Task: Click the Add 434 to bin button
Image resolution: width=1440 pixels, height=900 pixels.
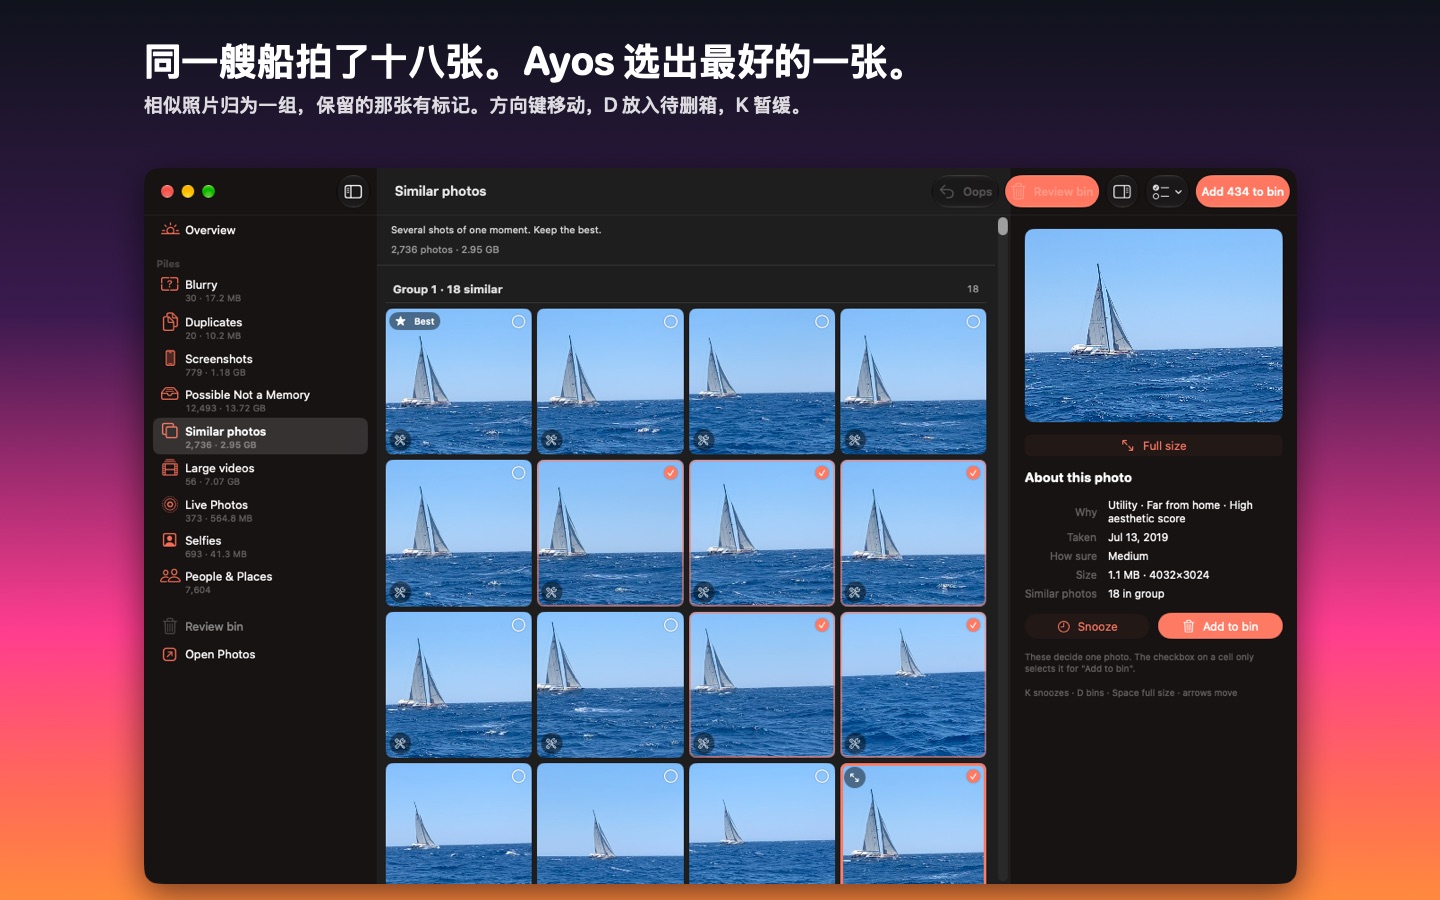Action: click(1242, 191)
